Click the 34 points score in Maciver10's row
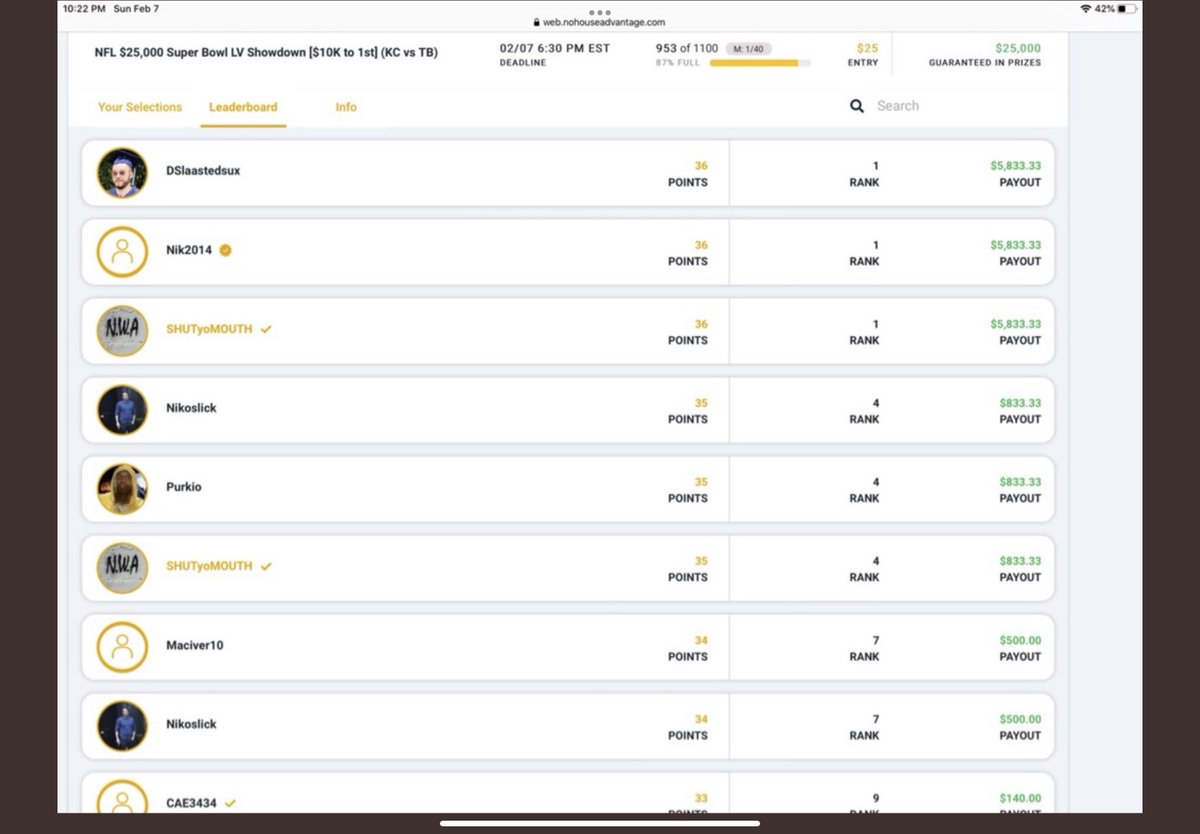This screenshot has height=834, width=1200. pyautogui.click(x=701, y=640)
